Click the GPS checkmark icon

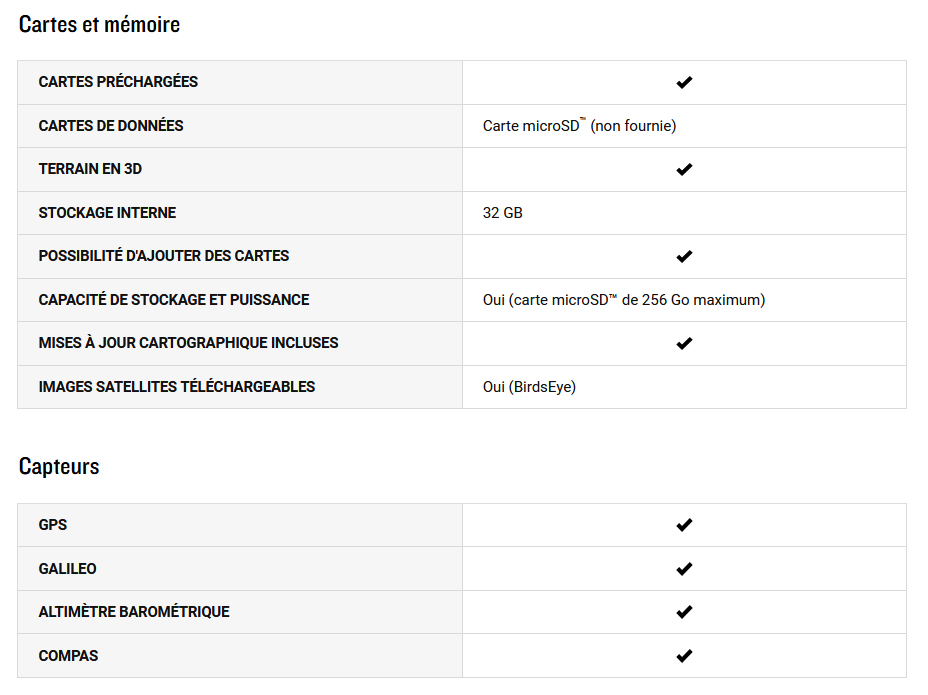684,525
